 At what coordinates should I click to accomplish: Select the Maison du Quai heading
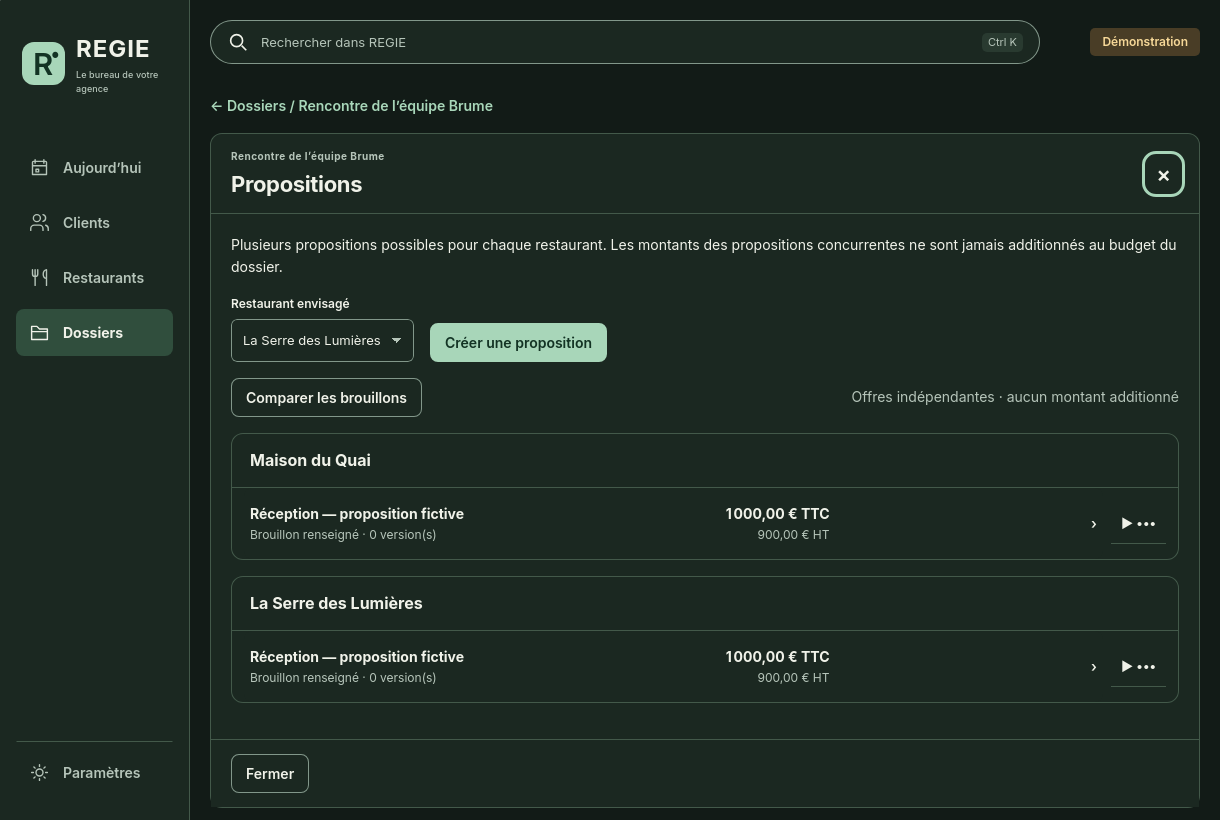(310, 460)
